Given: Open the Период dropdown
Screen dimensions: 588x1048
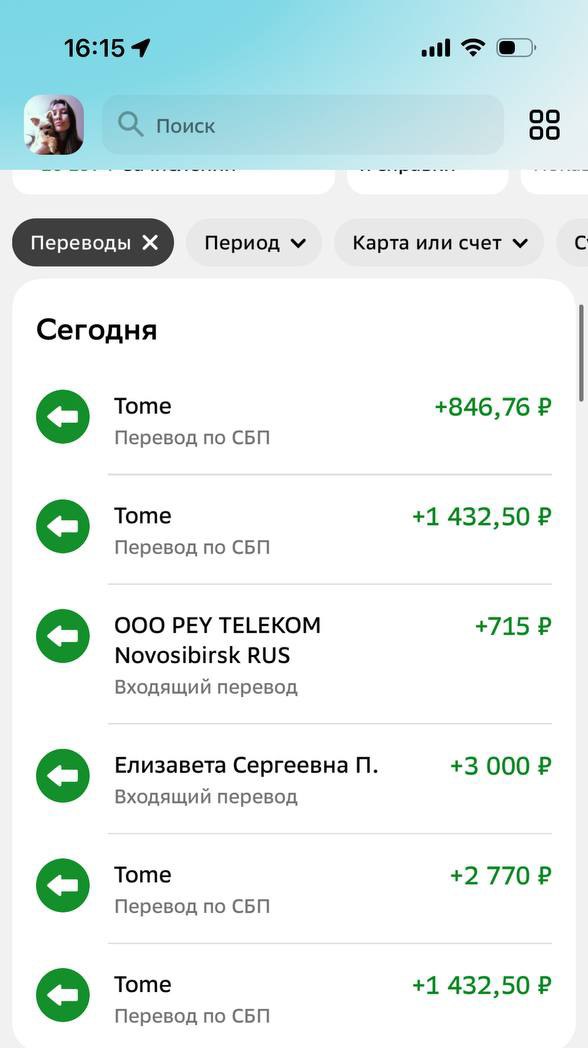Looking at the screenshot, I should 253,242.
